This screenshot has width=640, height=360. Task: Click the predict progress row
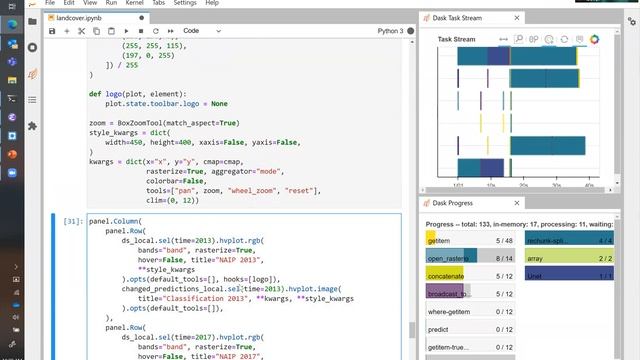[x=470, y=327]
